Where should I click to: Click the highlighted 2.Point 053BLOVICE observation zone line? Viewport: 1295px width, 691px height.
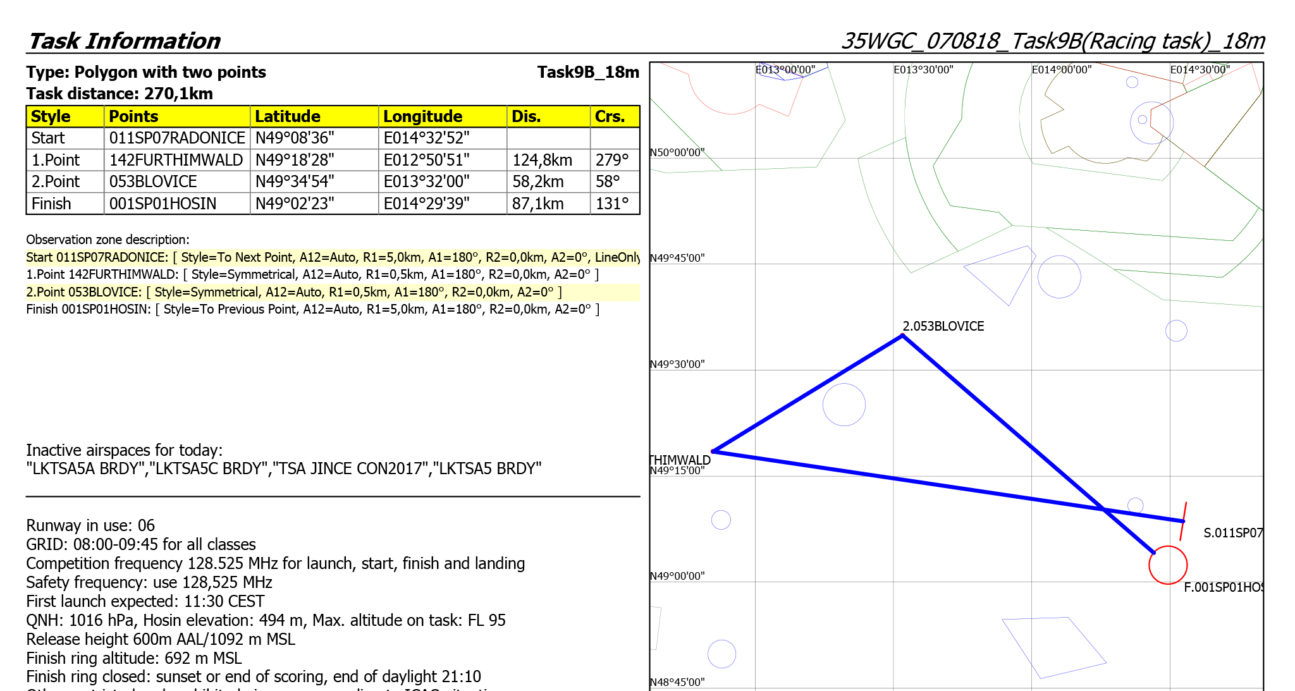point(294,291)
